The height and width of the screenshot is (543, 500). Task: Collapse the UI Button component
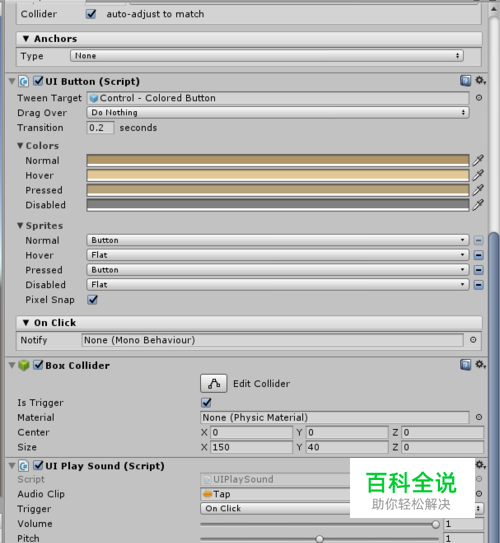coord(12,81)
